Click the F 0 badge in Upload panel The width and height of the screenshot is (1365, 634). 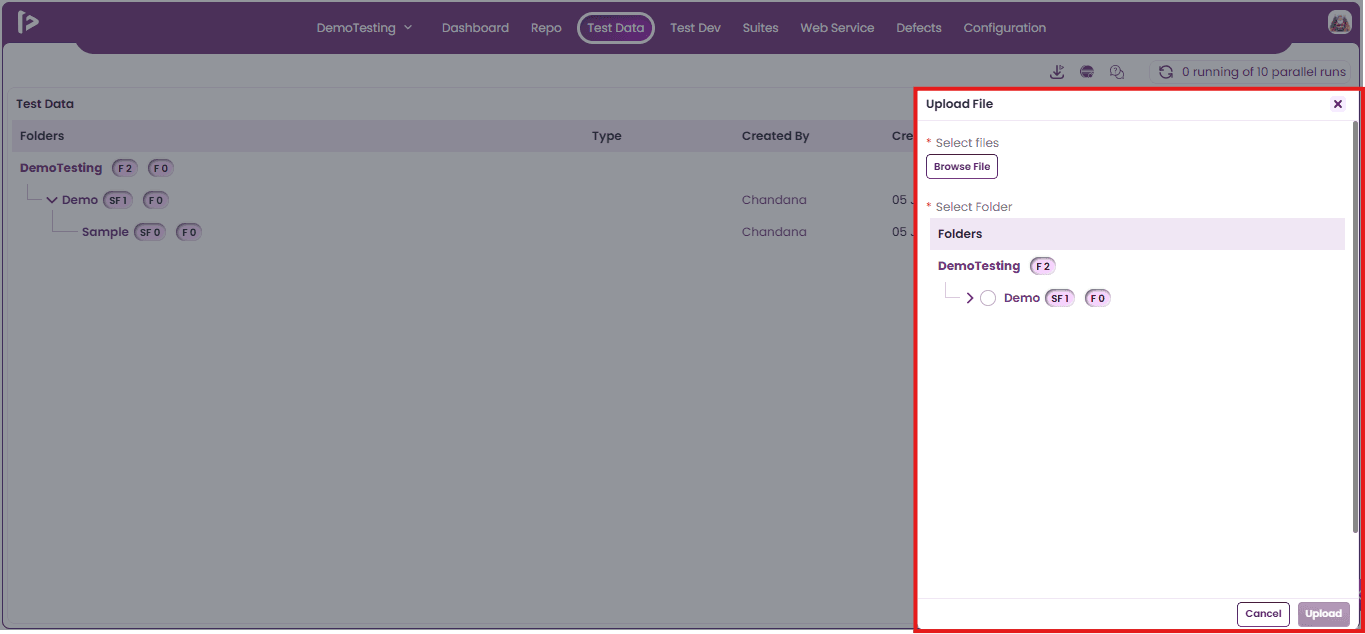point(1098,298)
